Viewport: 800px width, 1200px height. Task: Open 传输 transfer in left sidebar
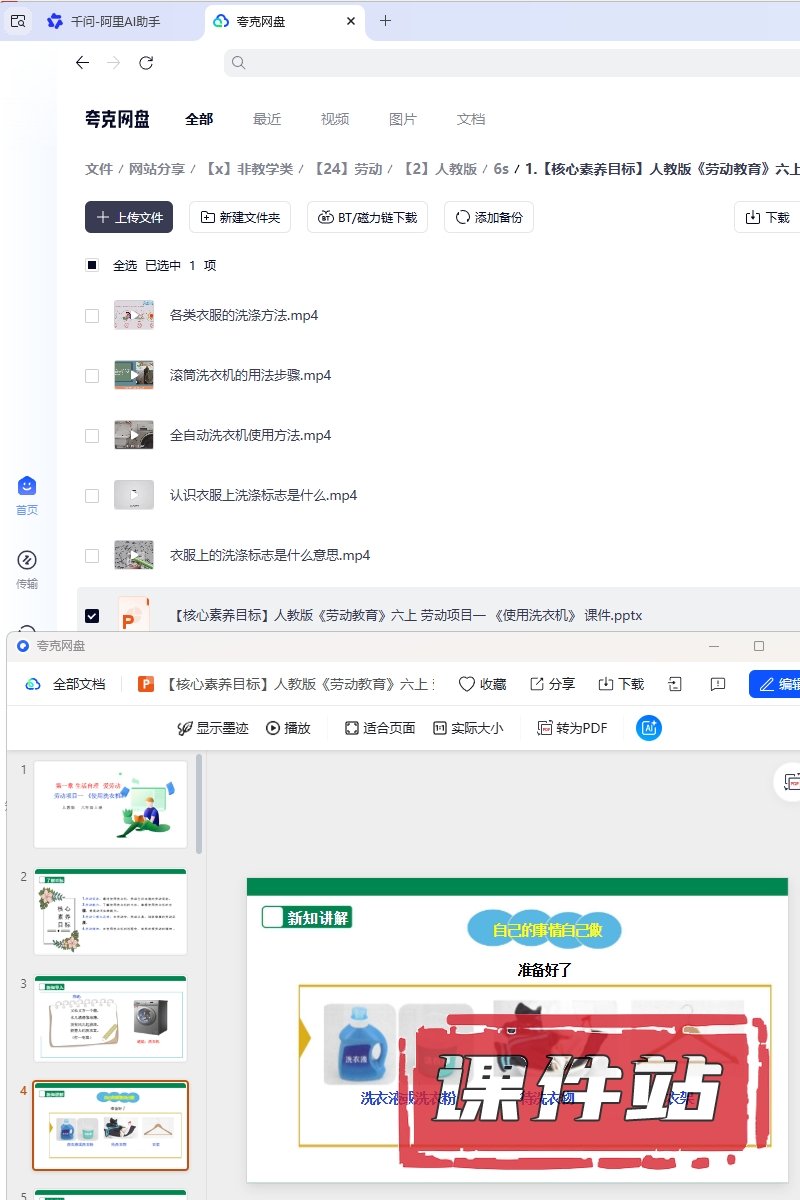[27, 561]
